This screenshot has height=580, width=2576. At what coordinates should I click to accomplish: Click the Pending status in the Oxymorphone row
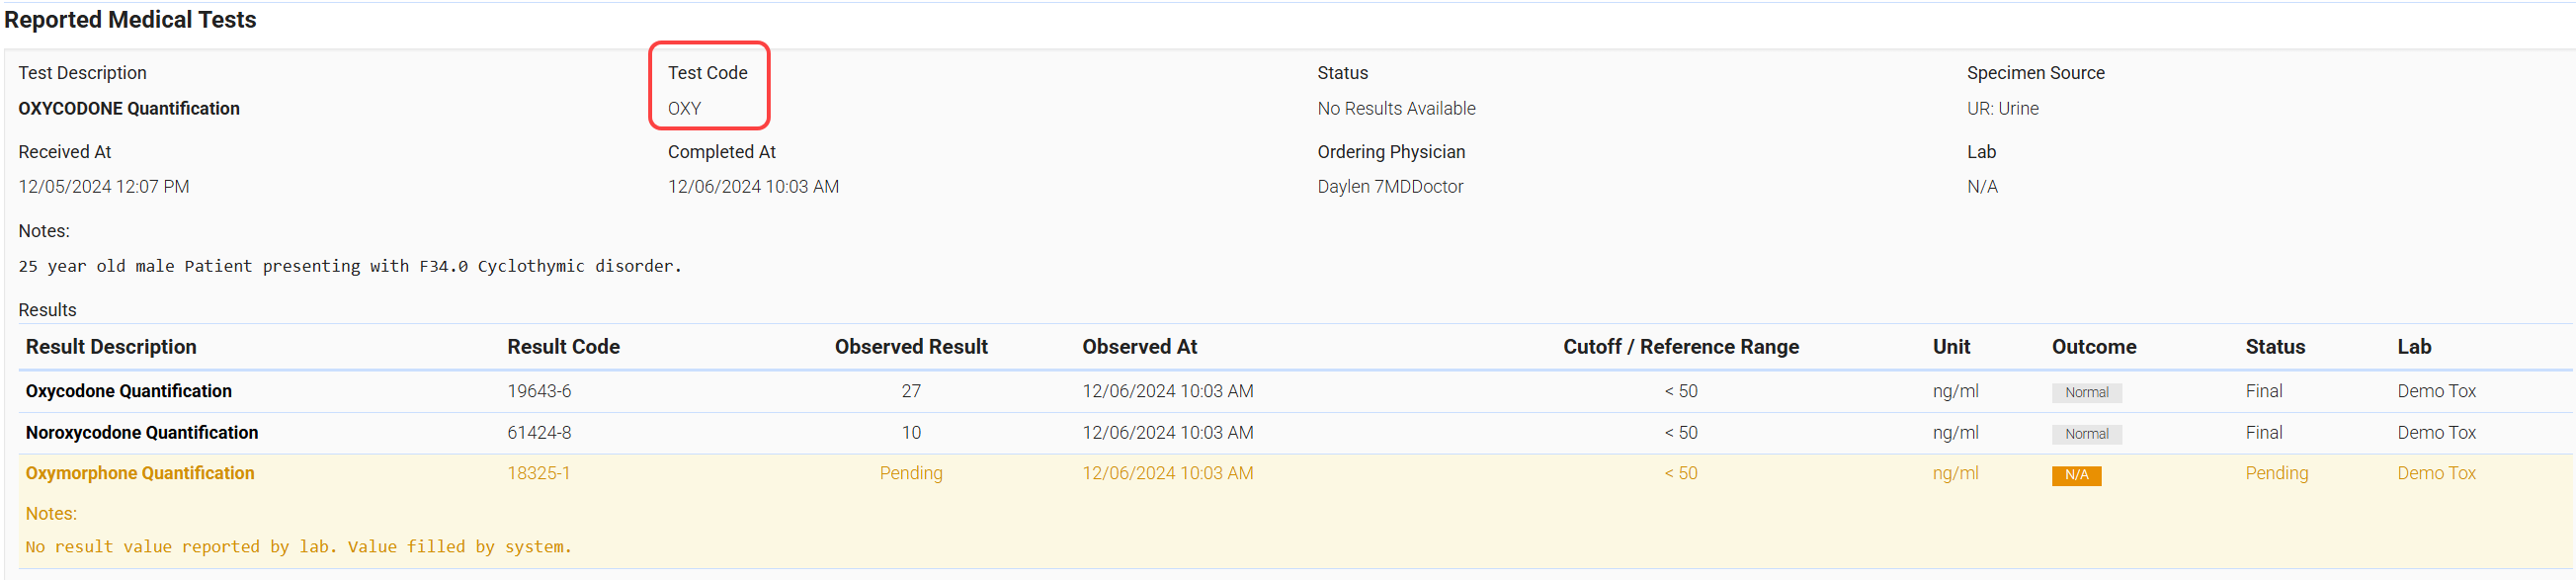2275,473
